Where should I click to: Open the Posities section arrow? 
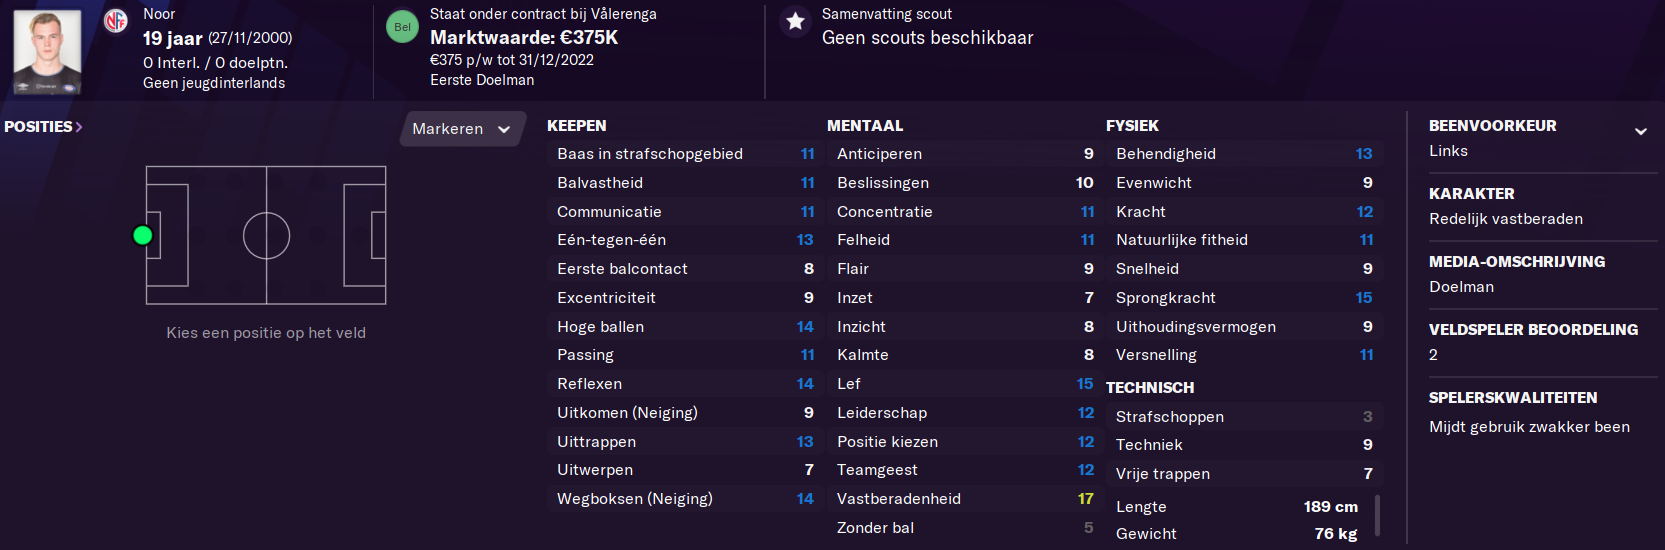pos(79,127)
